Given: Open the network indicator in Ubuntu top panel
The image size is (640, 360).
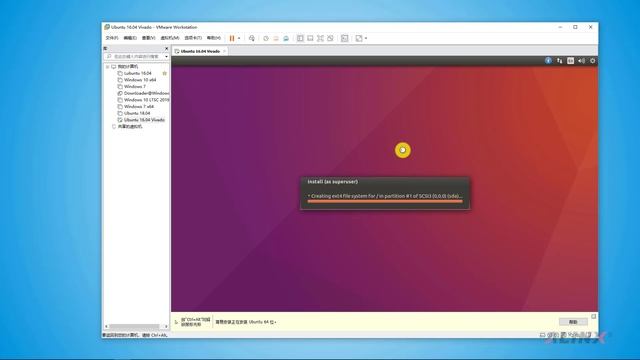Looking at the screenshot, I should (560, 61).
